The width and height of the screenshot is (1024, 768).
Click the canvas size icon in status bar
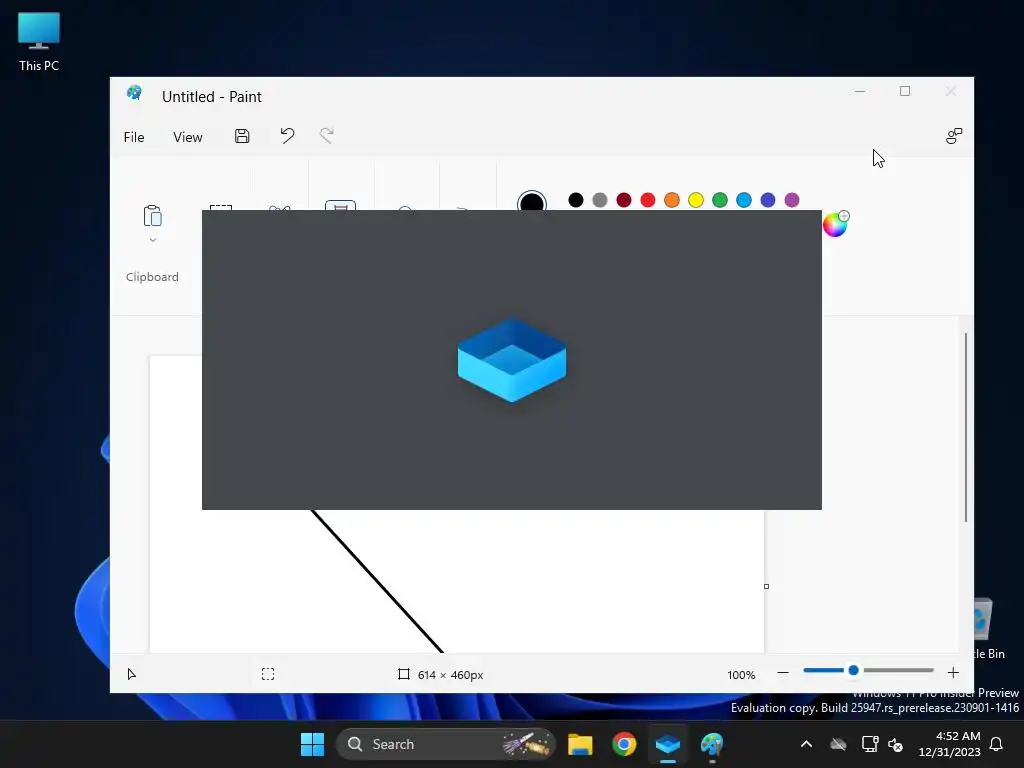[404, 674]
